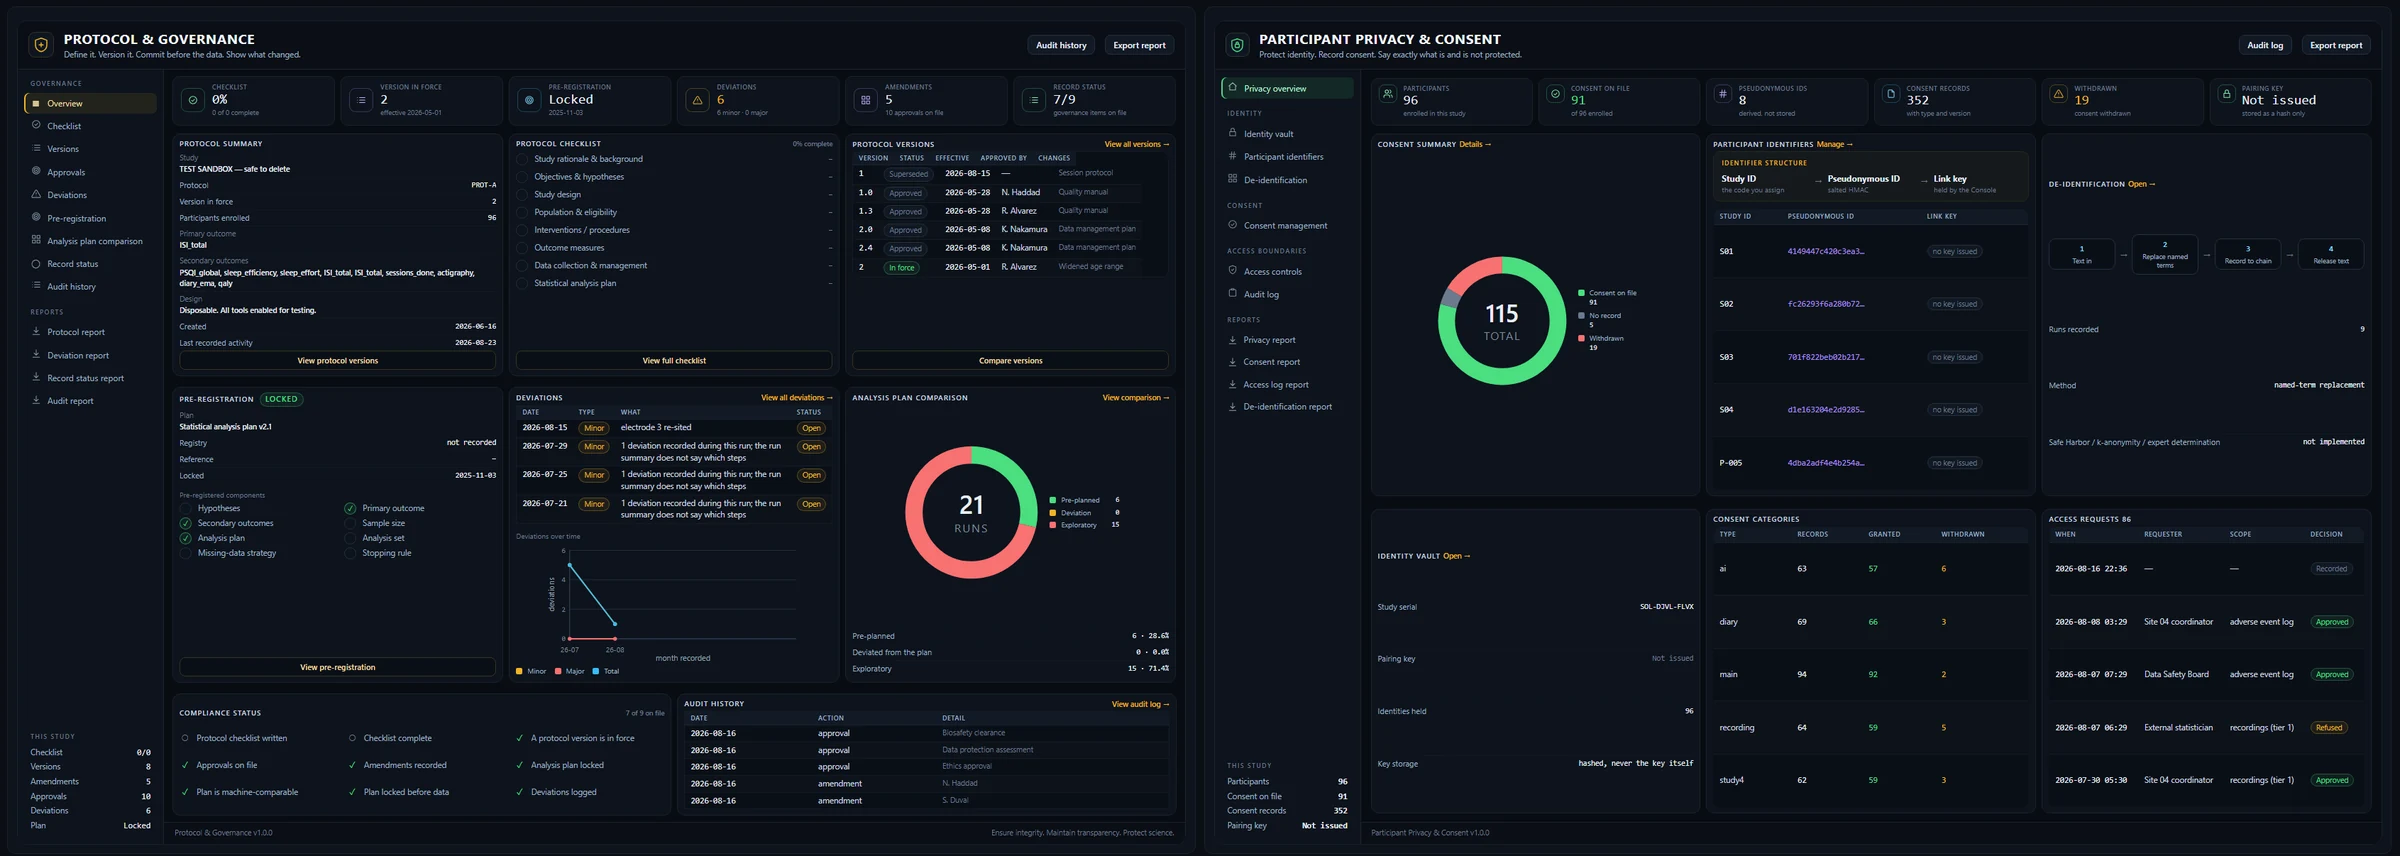Viewport: 2400px width, 856px height.
Task: Click download icon beside Consent report
Action: (x=1232, y=362)
